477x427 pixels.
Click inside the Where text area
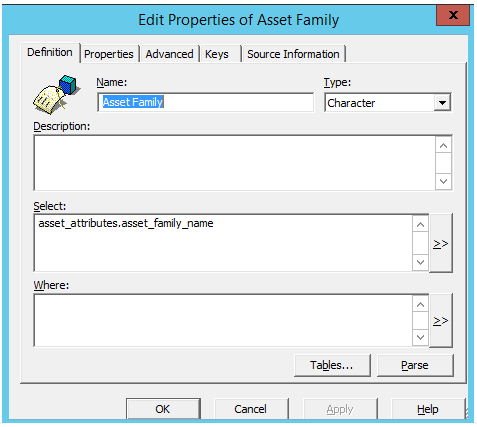(x=223, y=320)
